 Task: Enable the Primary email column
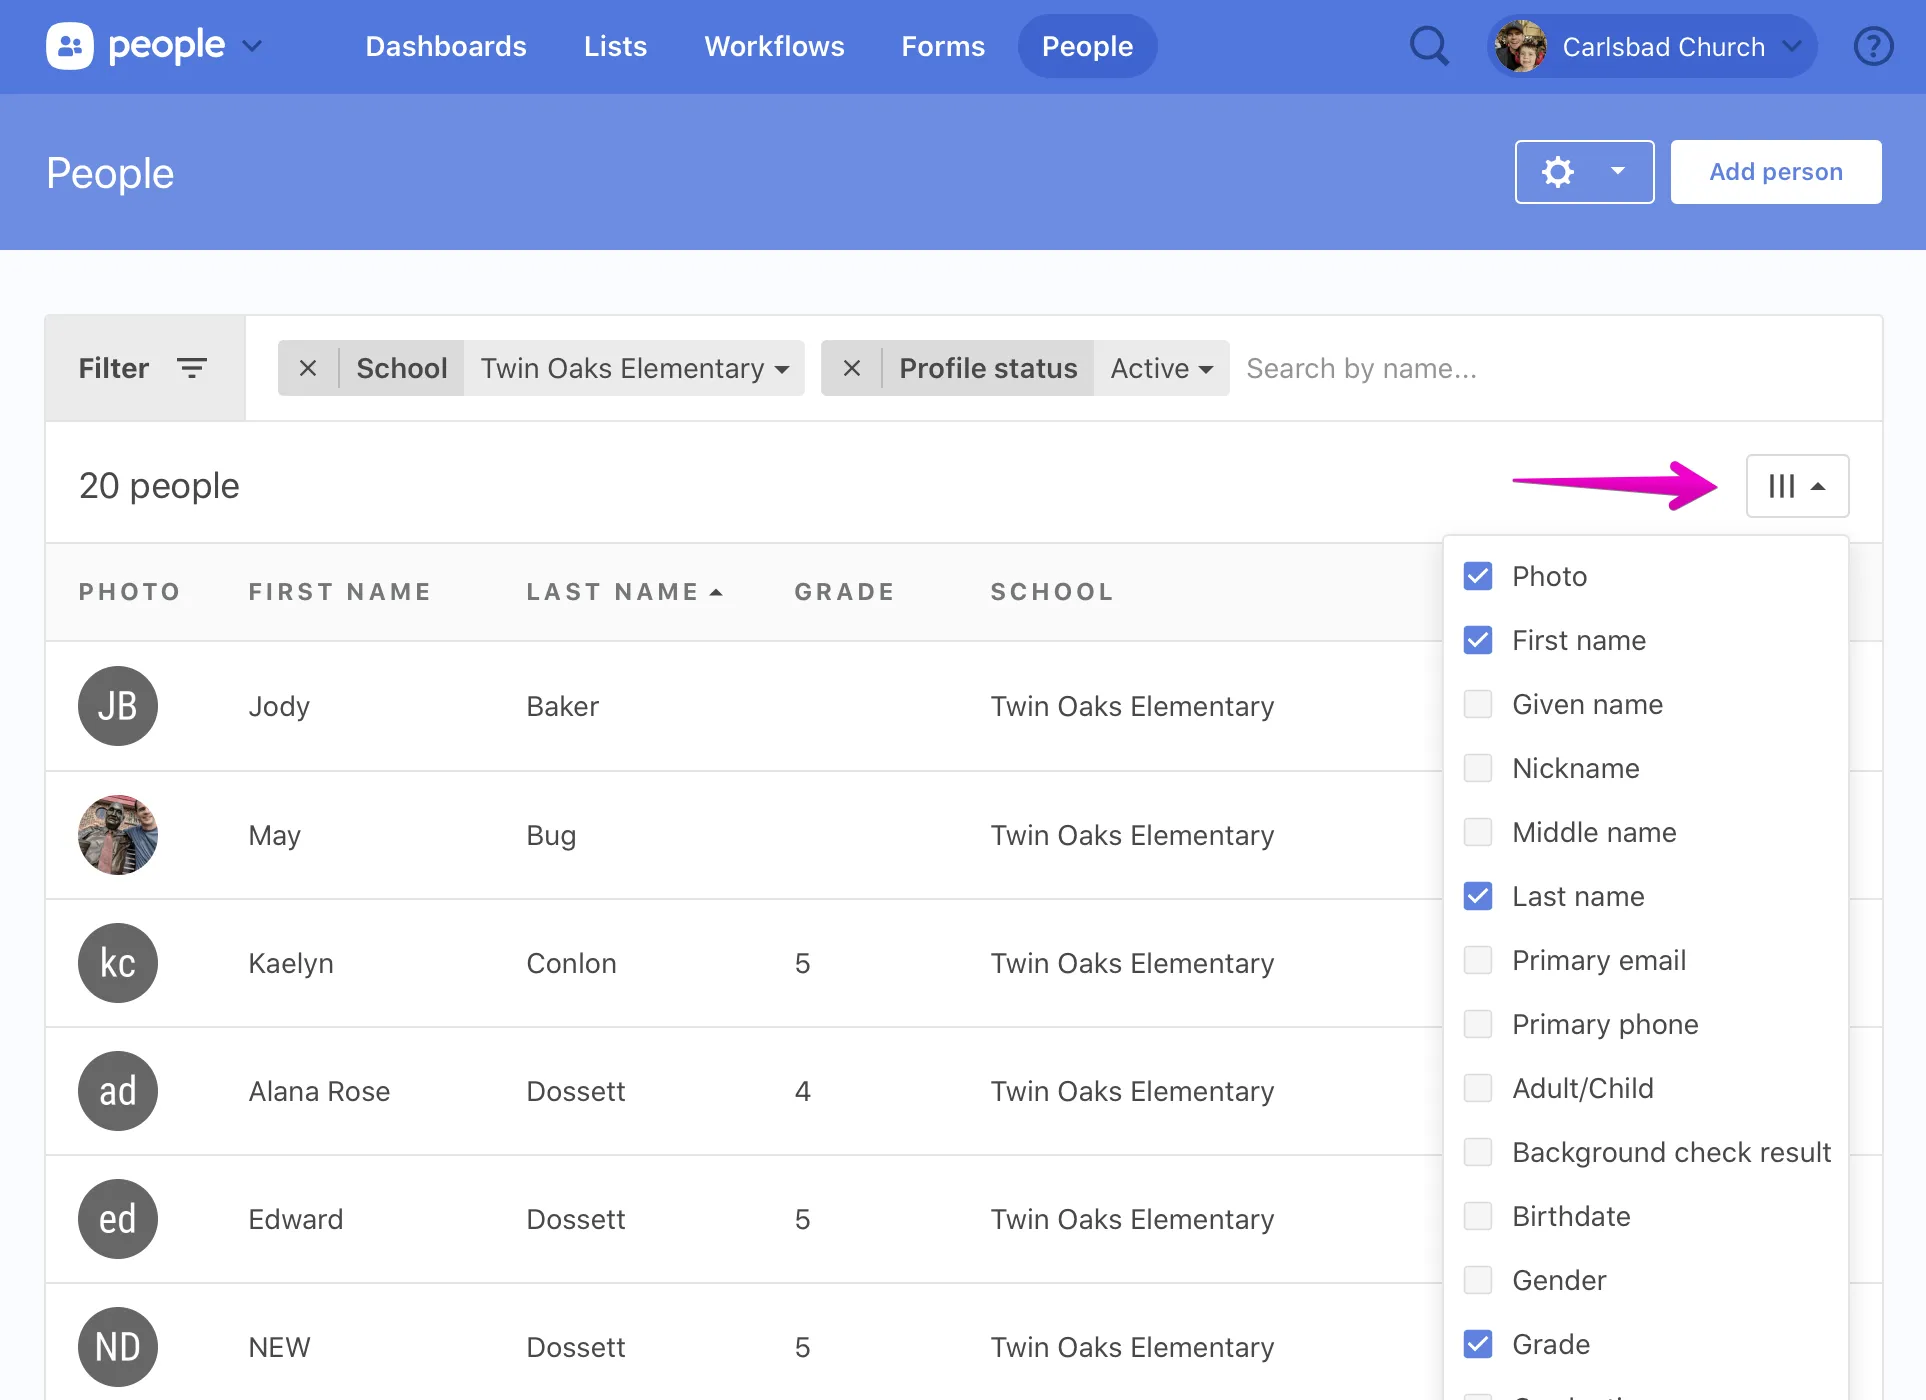coord(1478,960)
